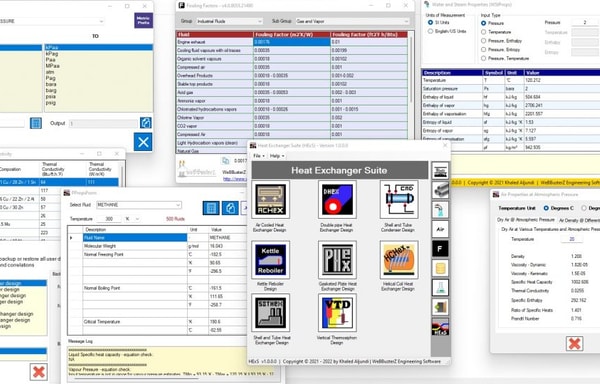The height and width of the screenshot is (384, 600).
Task: Launch Vertical Thermosiphon Design (VTD) icon
Action: click(337, 313)
